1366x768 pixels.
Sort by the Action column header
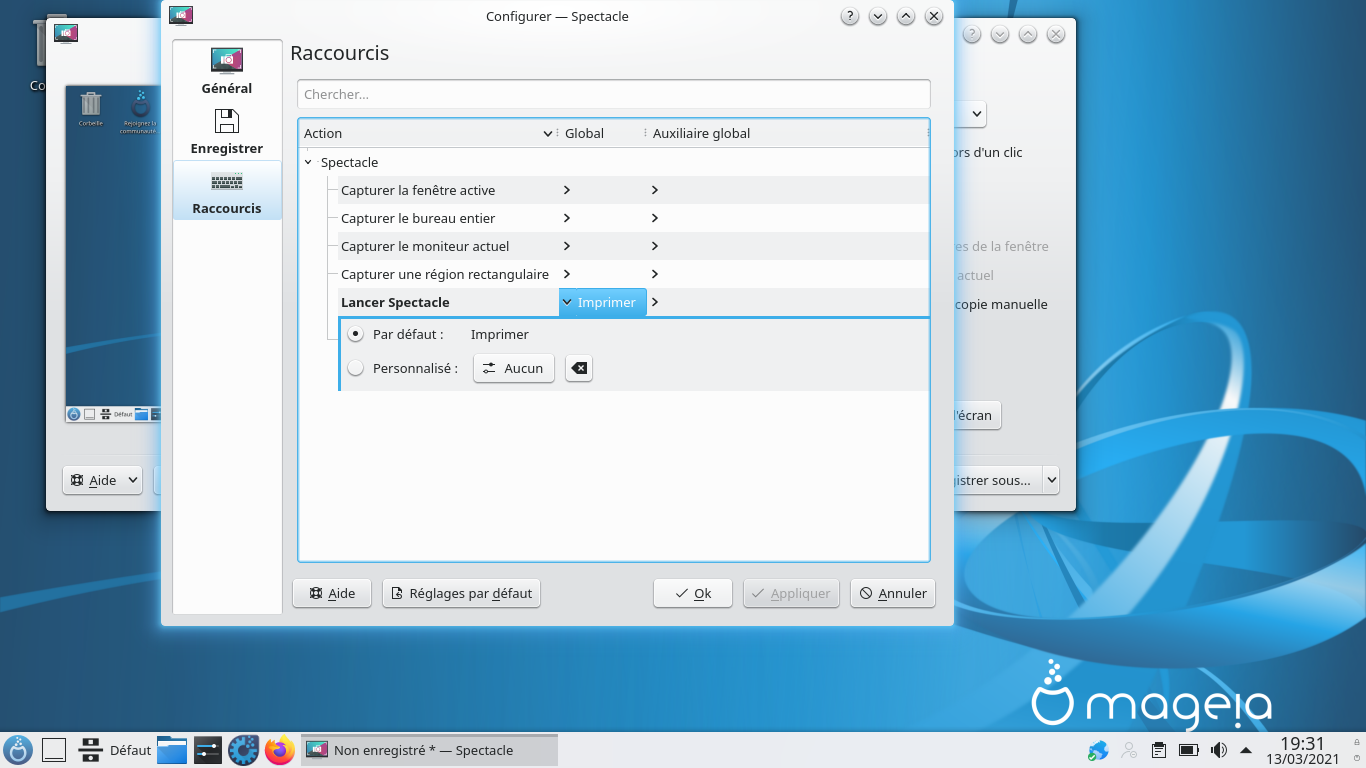pyautogui.click(x=427, y=133)
